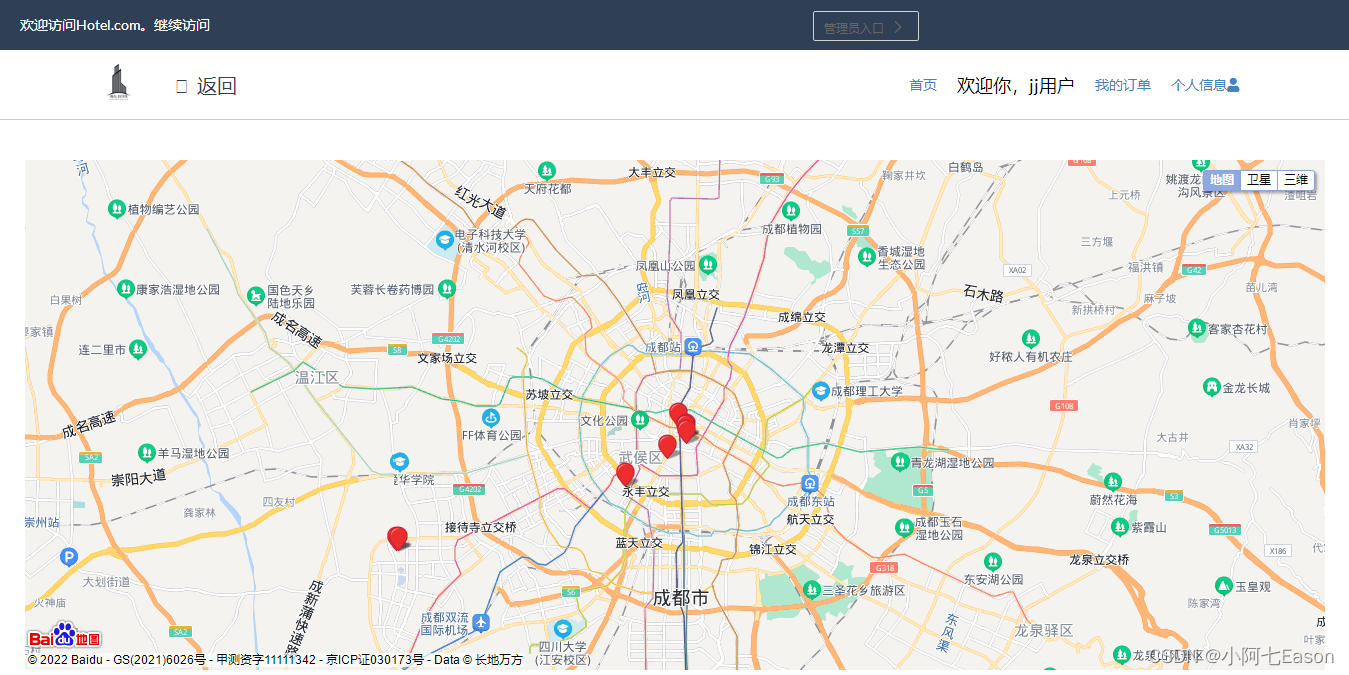Click the 三圣花乡旅游区 icon
Viewport: 1349px width, 675px height.
812,590
